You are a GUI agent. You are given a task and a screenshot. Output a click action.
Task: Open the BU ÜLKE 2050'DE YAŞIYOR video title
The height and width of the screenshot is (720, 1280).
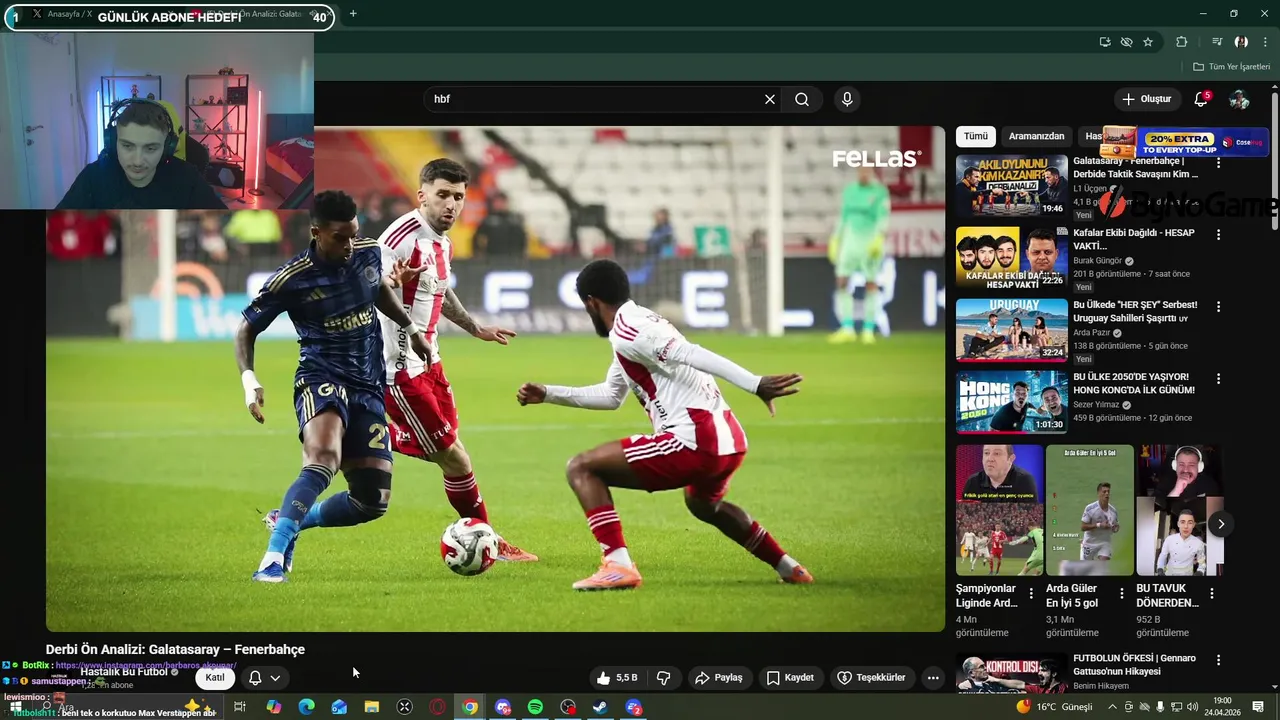[x=1134, y=384]
